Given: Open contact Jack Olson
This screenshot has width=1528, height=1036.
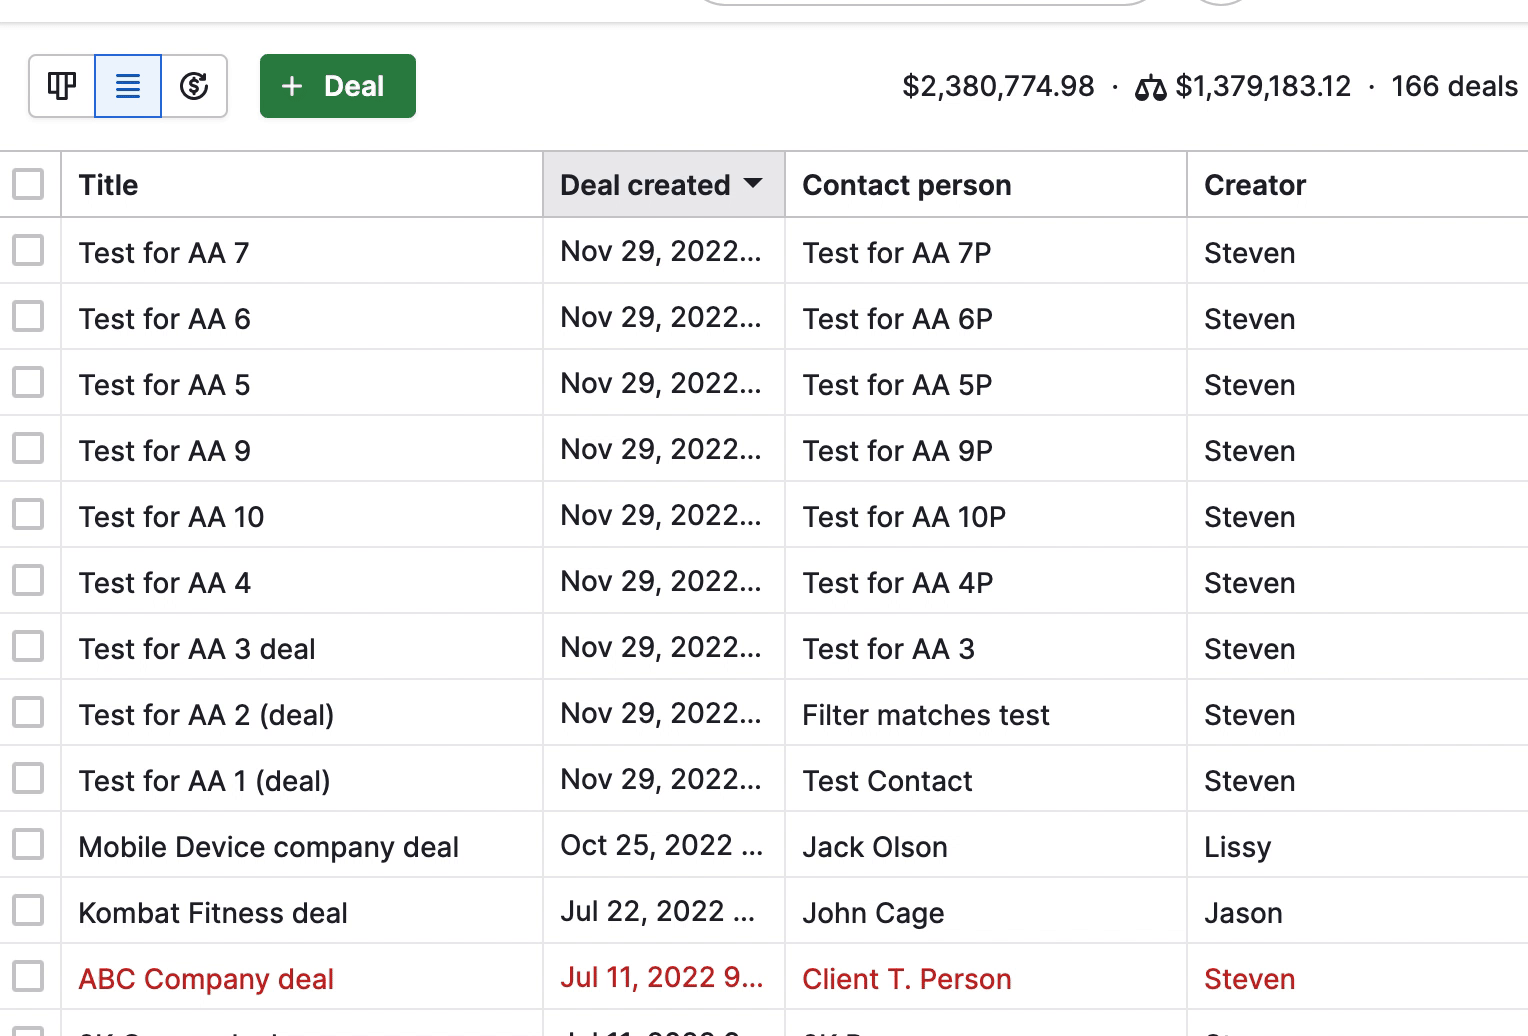Looking at the screenshot, I should (874, 847).
